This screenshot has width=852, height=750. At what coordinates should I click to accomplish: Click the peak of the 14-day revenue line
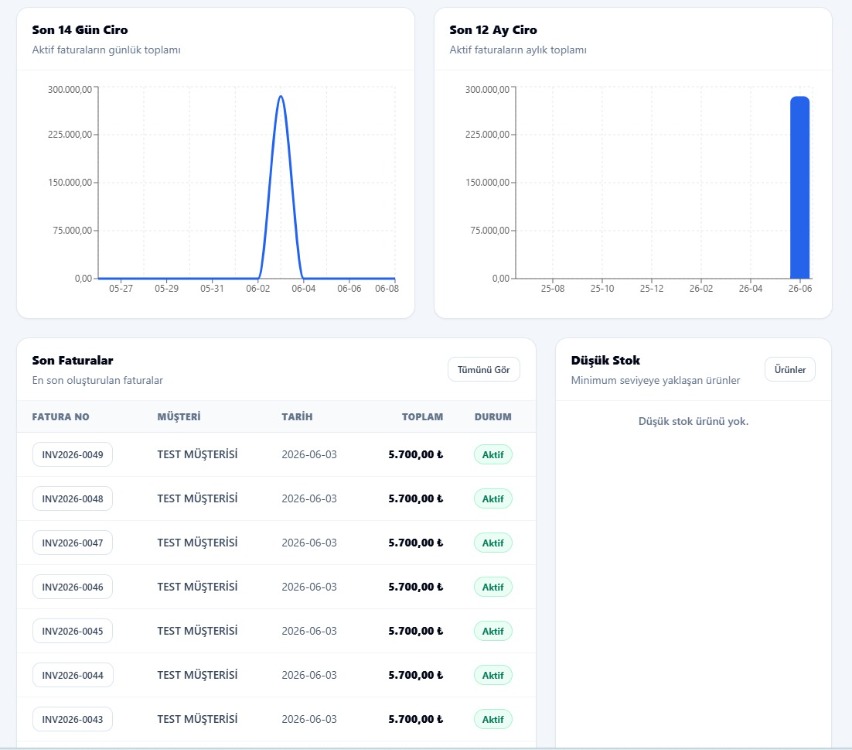pos(280,97)
